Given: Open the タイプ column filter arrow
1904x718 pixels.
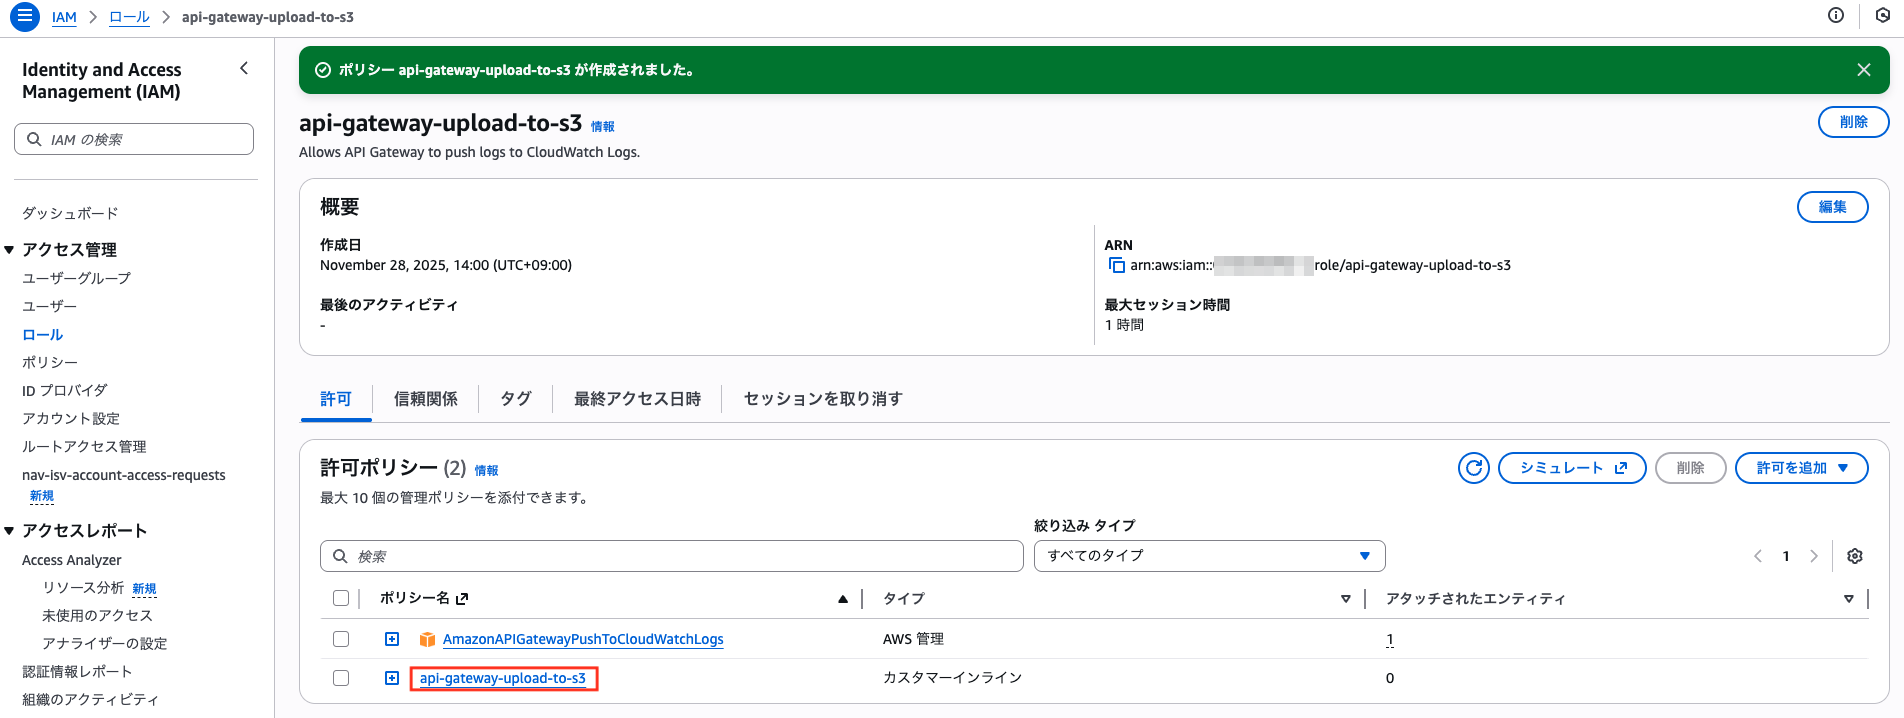Looking at the screenshot, I should (x=1346, y=599).
